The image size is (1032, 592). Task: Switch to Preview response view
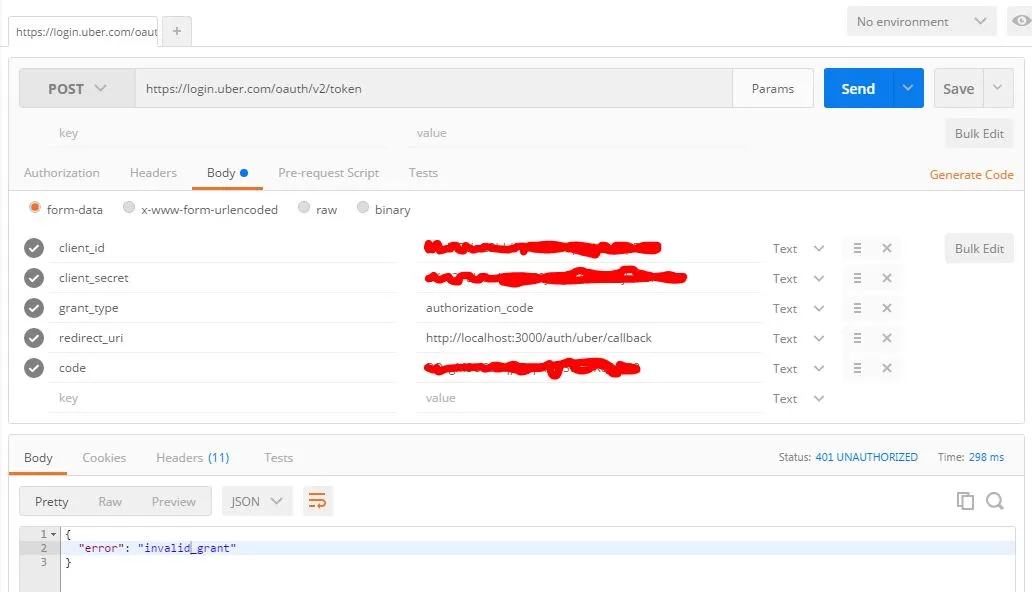[x=174, y=501]
